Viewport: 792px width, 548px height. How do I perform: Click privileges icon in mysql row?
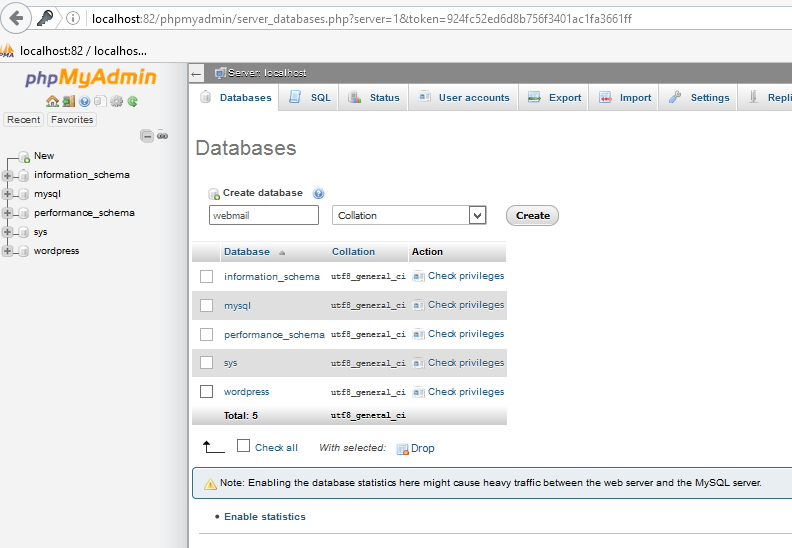418,305
